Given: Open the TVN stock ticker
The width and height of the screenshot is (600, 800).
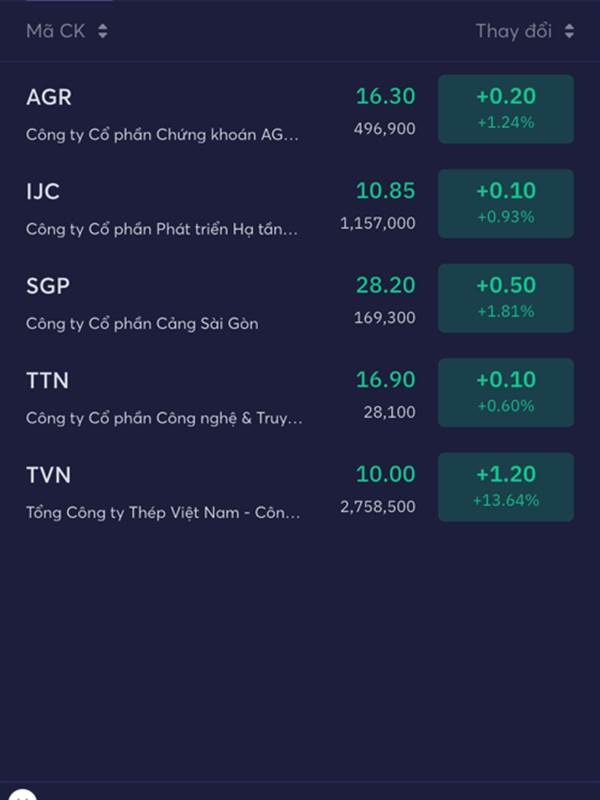Looking at the screenshot, I should pos(48,475).
